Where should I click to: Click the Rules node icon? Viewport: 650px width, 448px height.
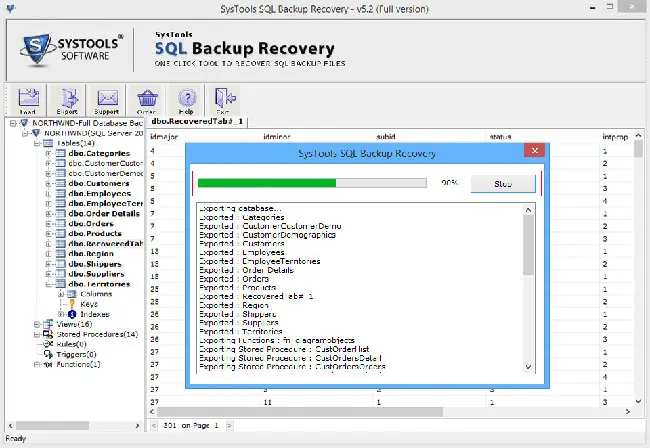coord(48,344)
